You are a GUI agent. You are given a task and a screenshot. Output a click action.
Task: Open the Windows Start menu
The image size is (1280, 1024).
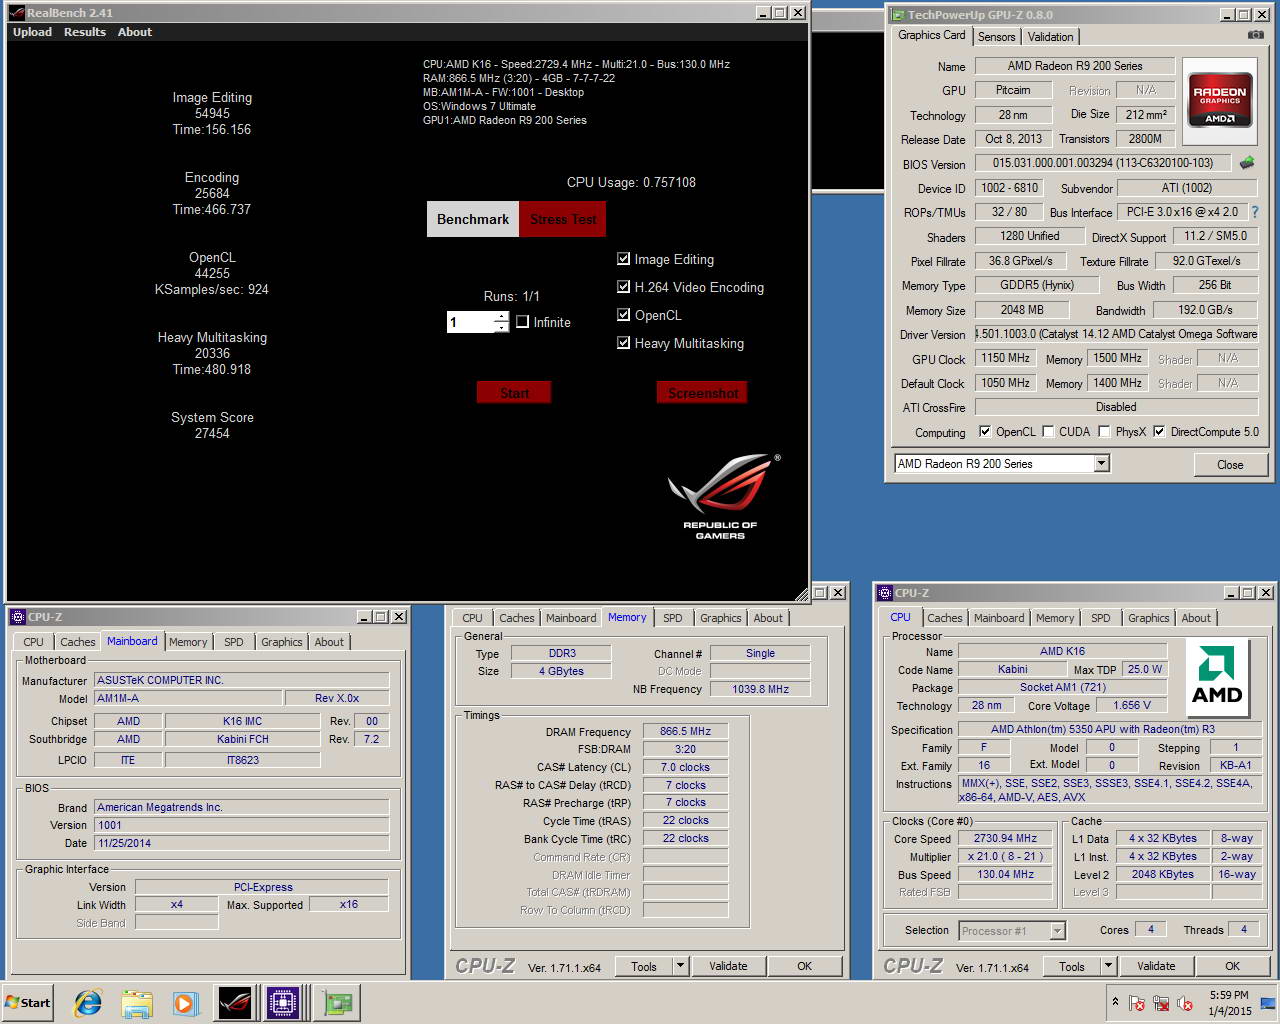coord(28,1003)
